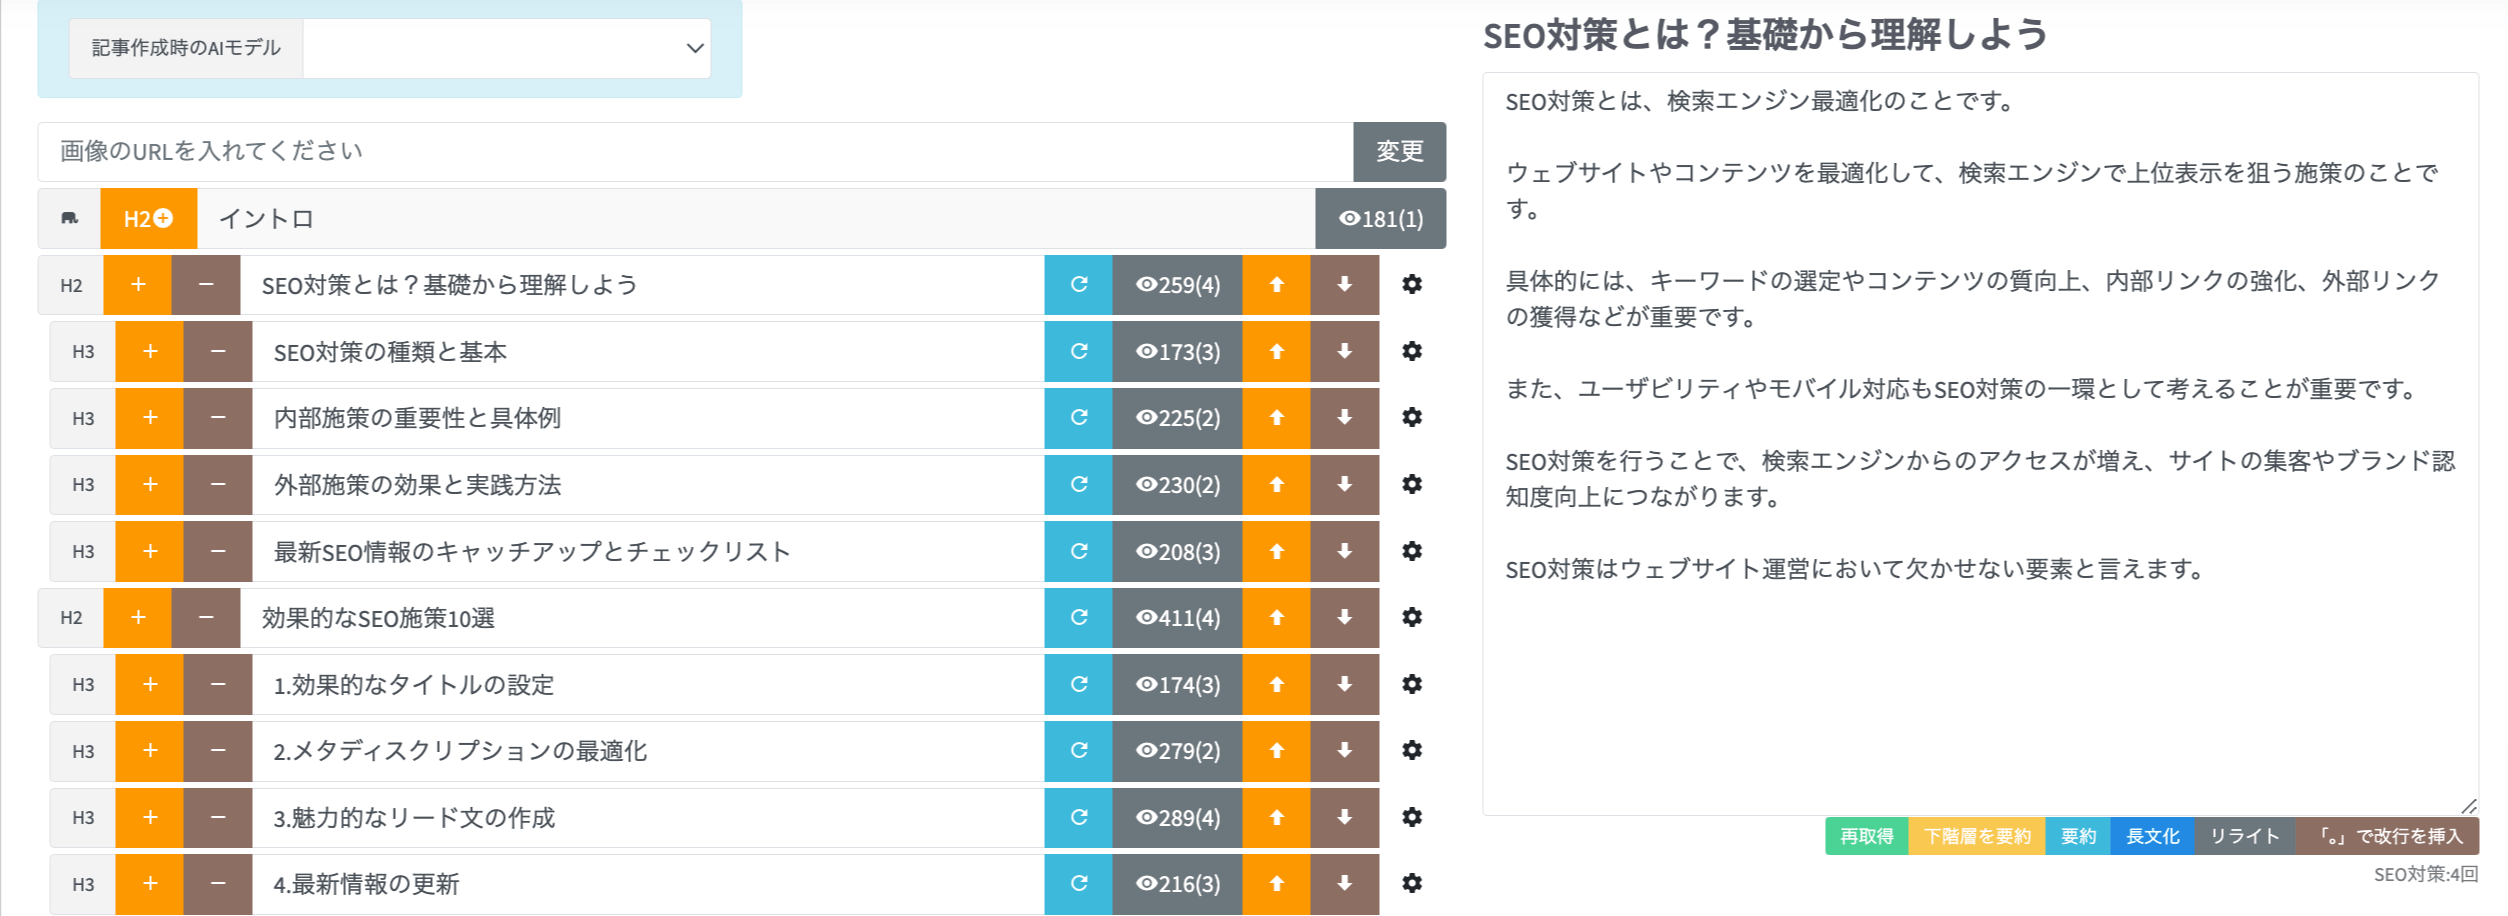Click the 長文化 button
The image size is (2508, 916).
[2152, 836]
